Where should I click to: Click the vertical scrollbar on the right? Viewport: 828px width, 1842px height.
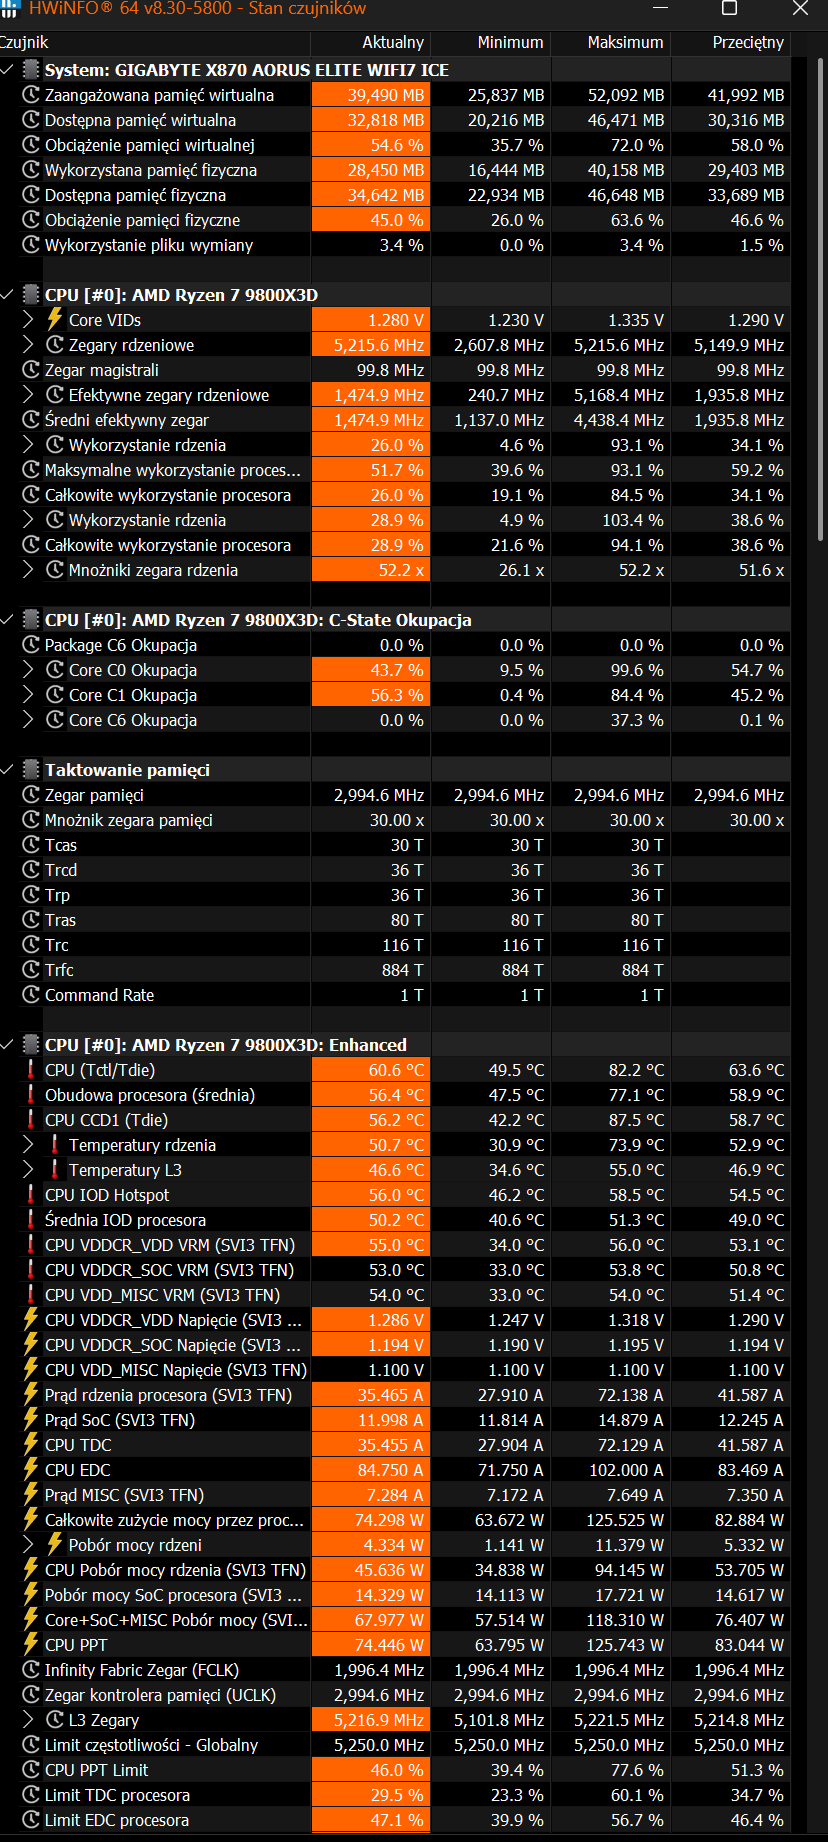coord(820,300)
